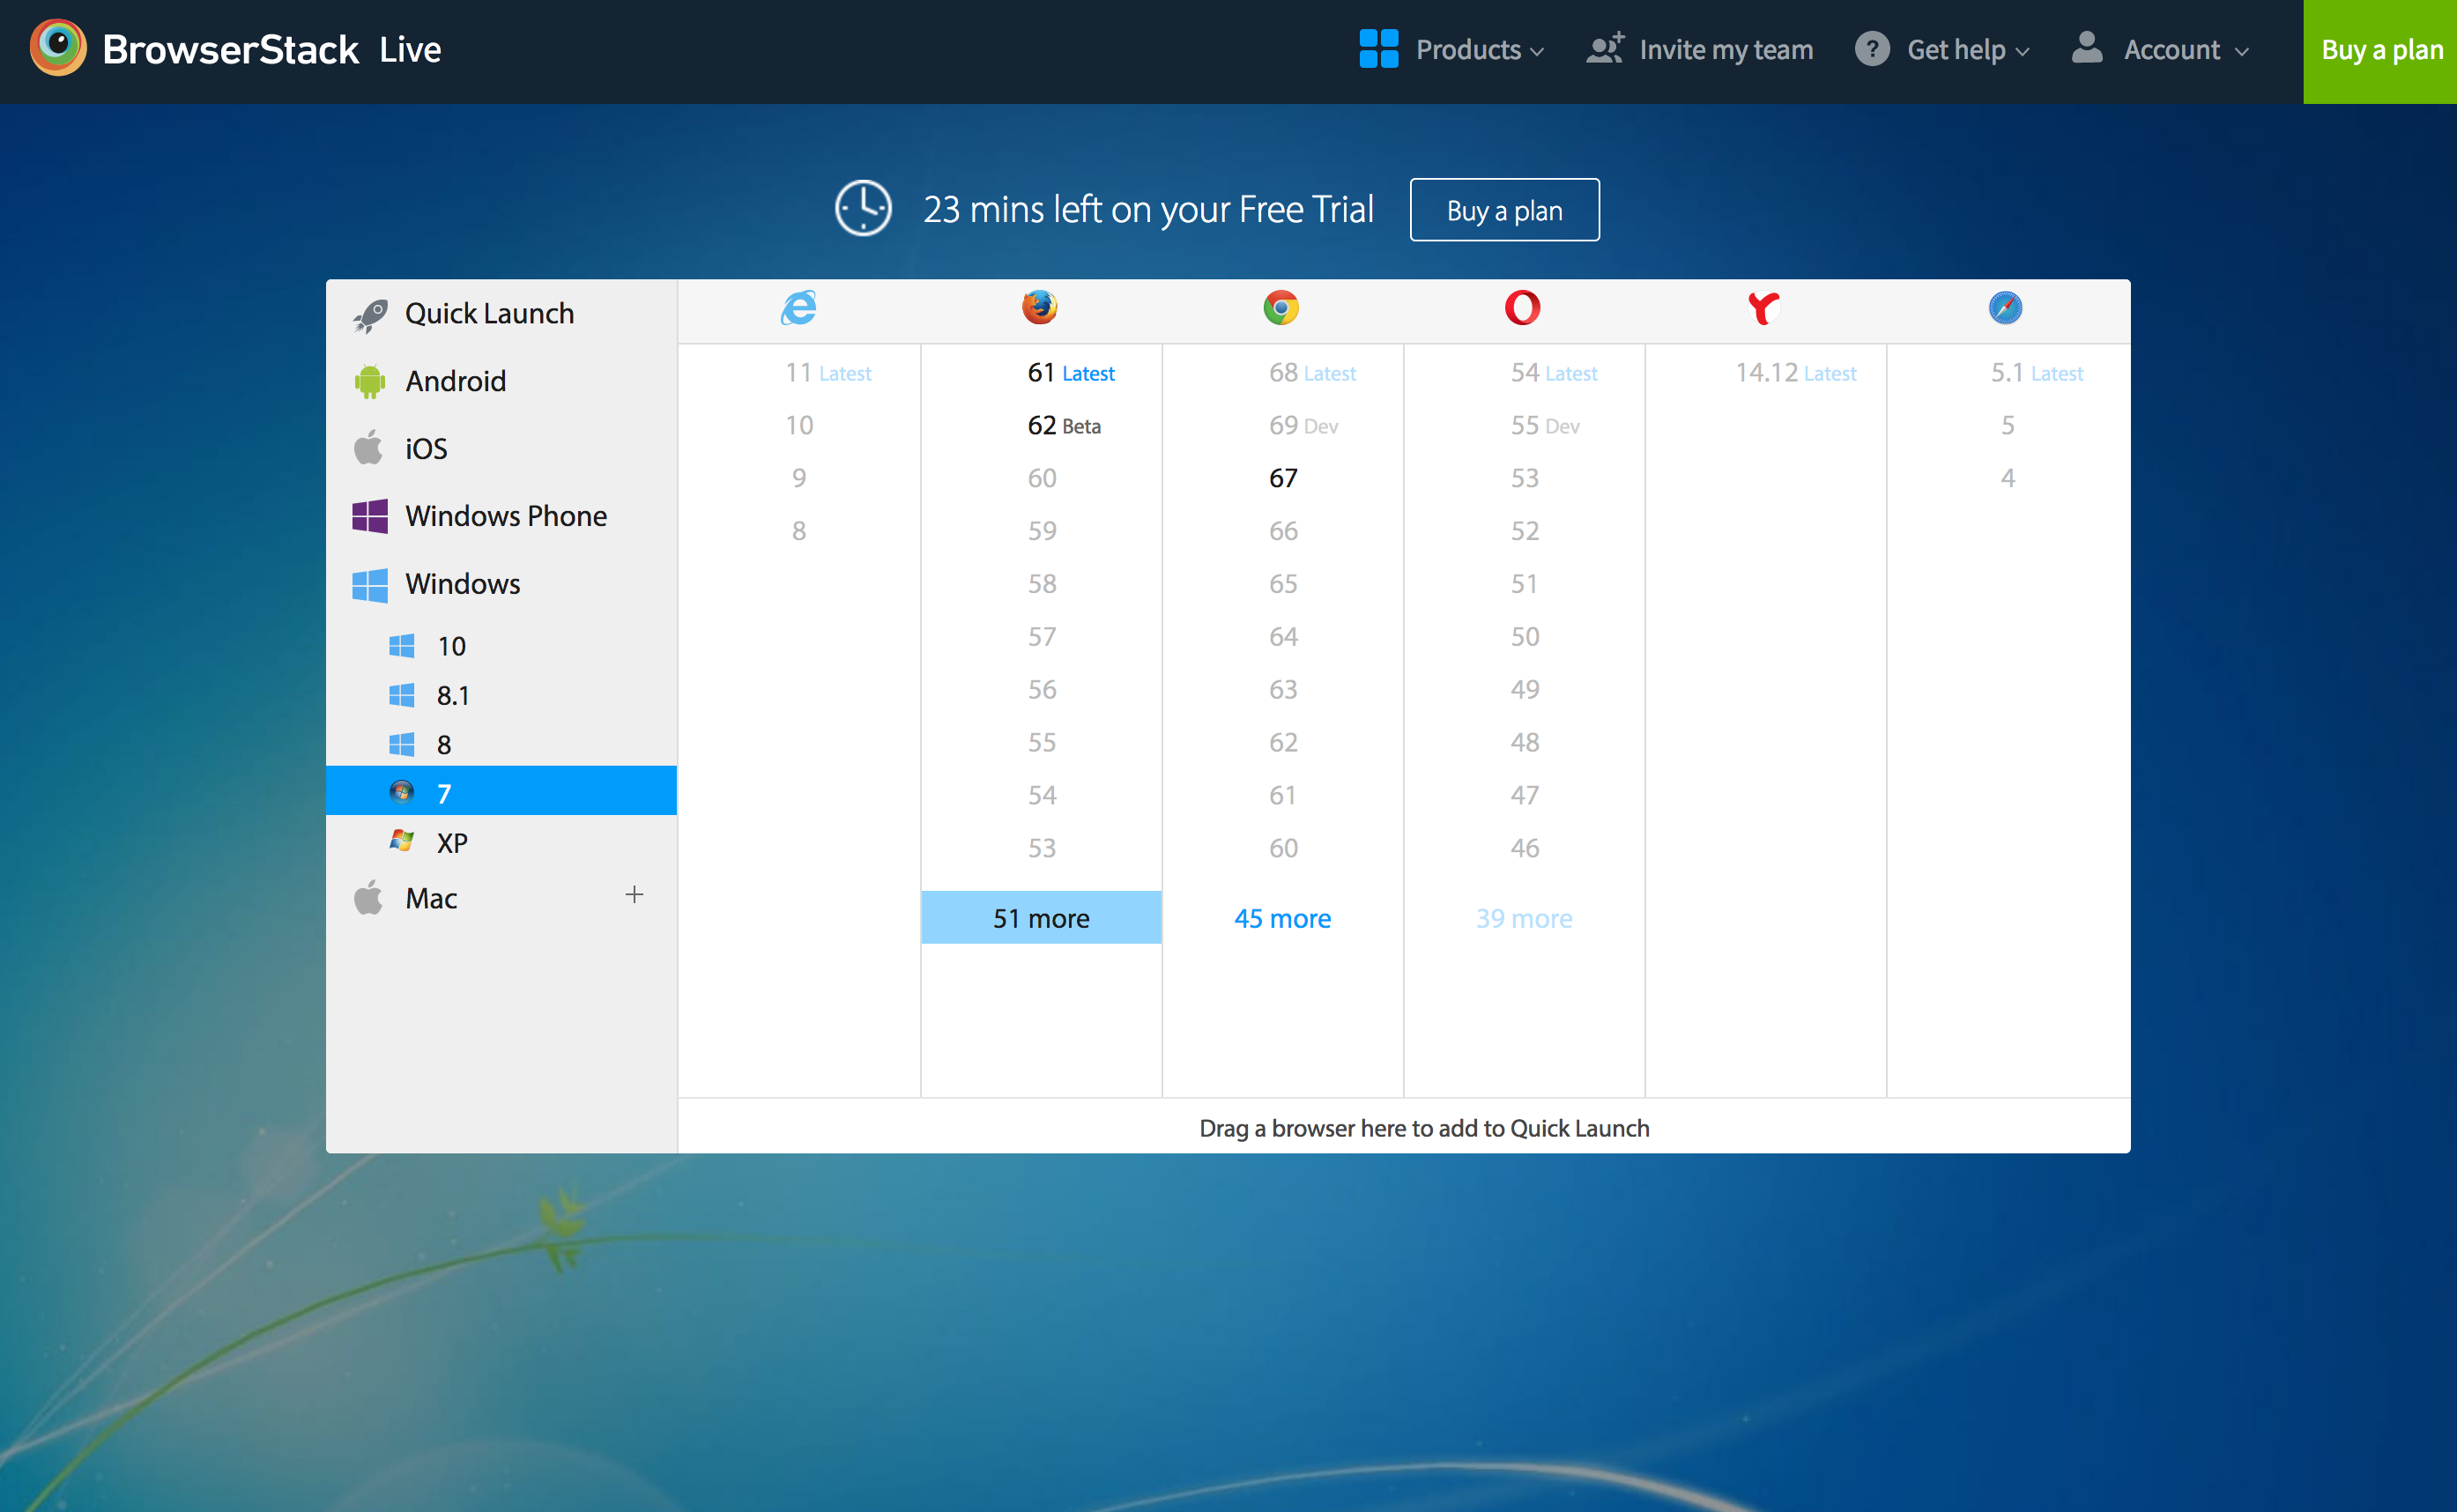Screen dimensions: 2457x1512
Task: Click the Products grid icon
Action: tap(1378, 49)
